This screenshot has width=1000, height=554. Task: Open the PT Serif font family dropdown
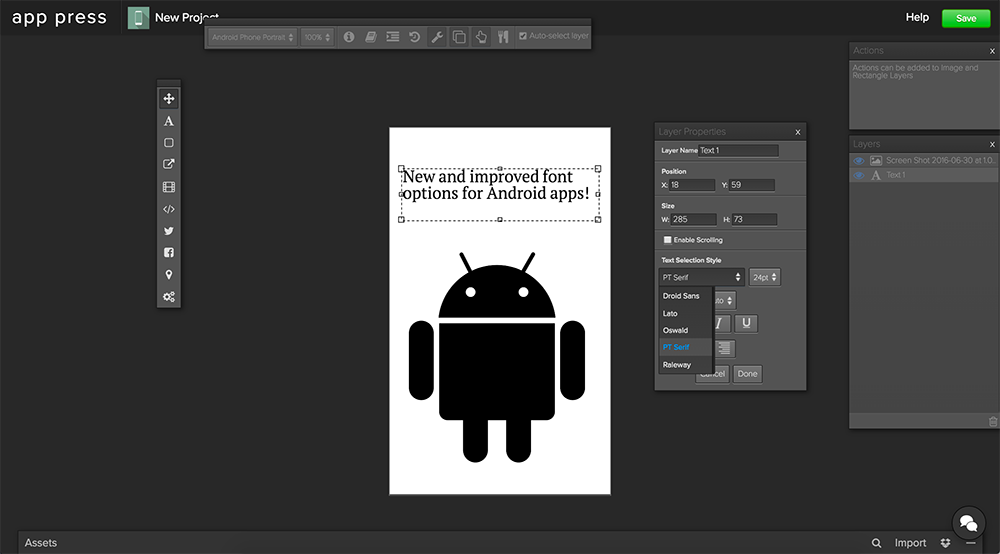[x=702, y=277]
